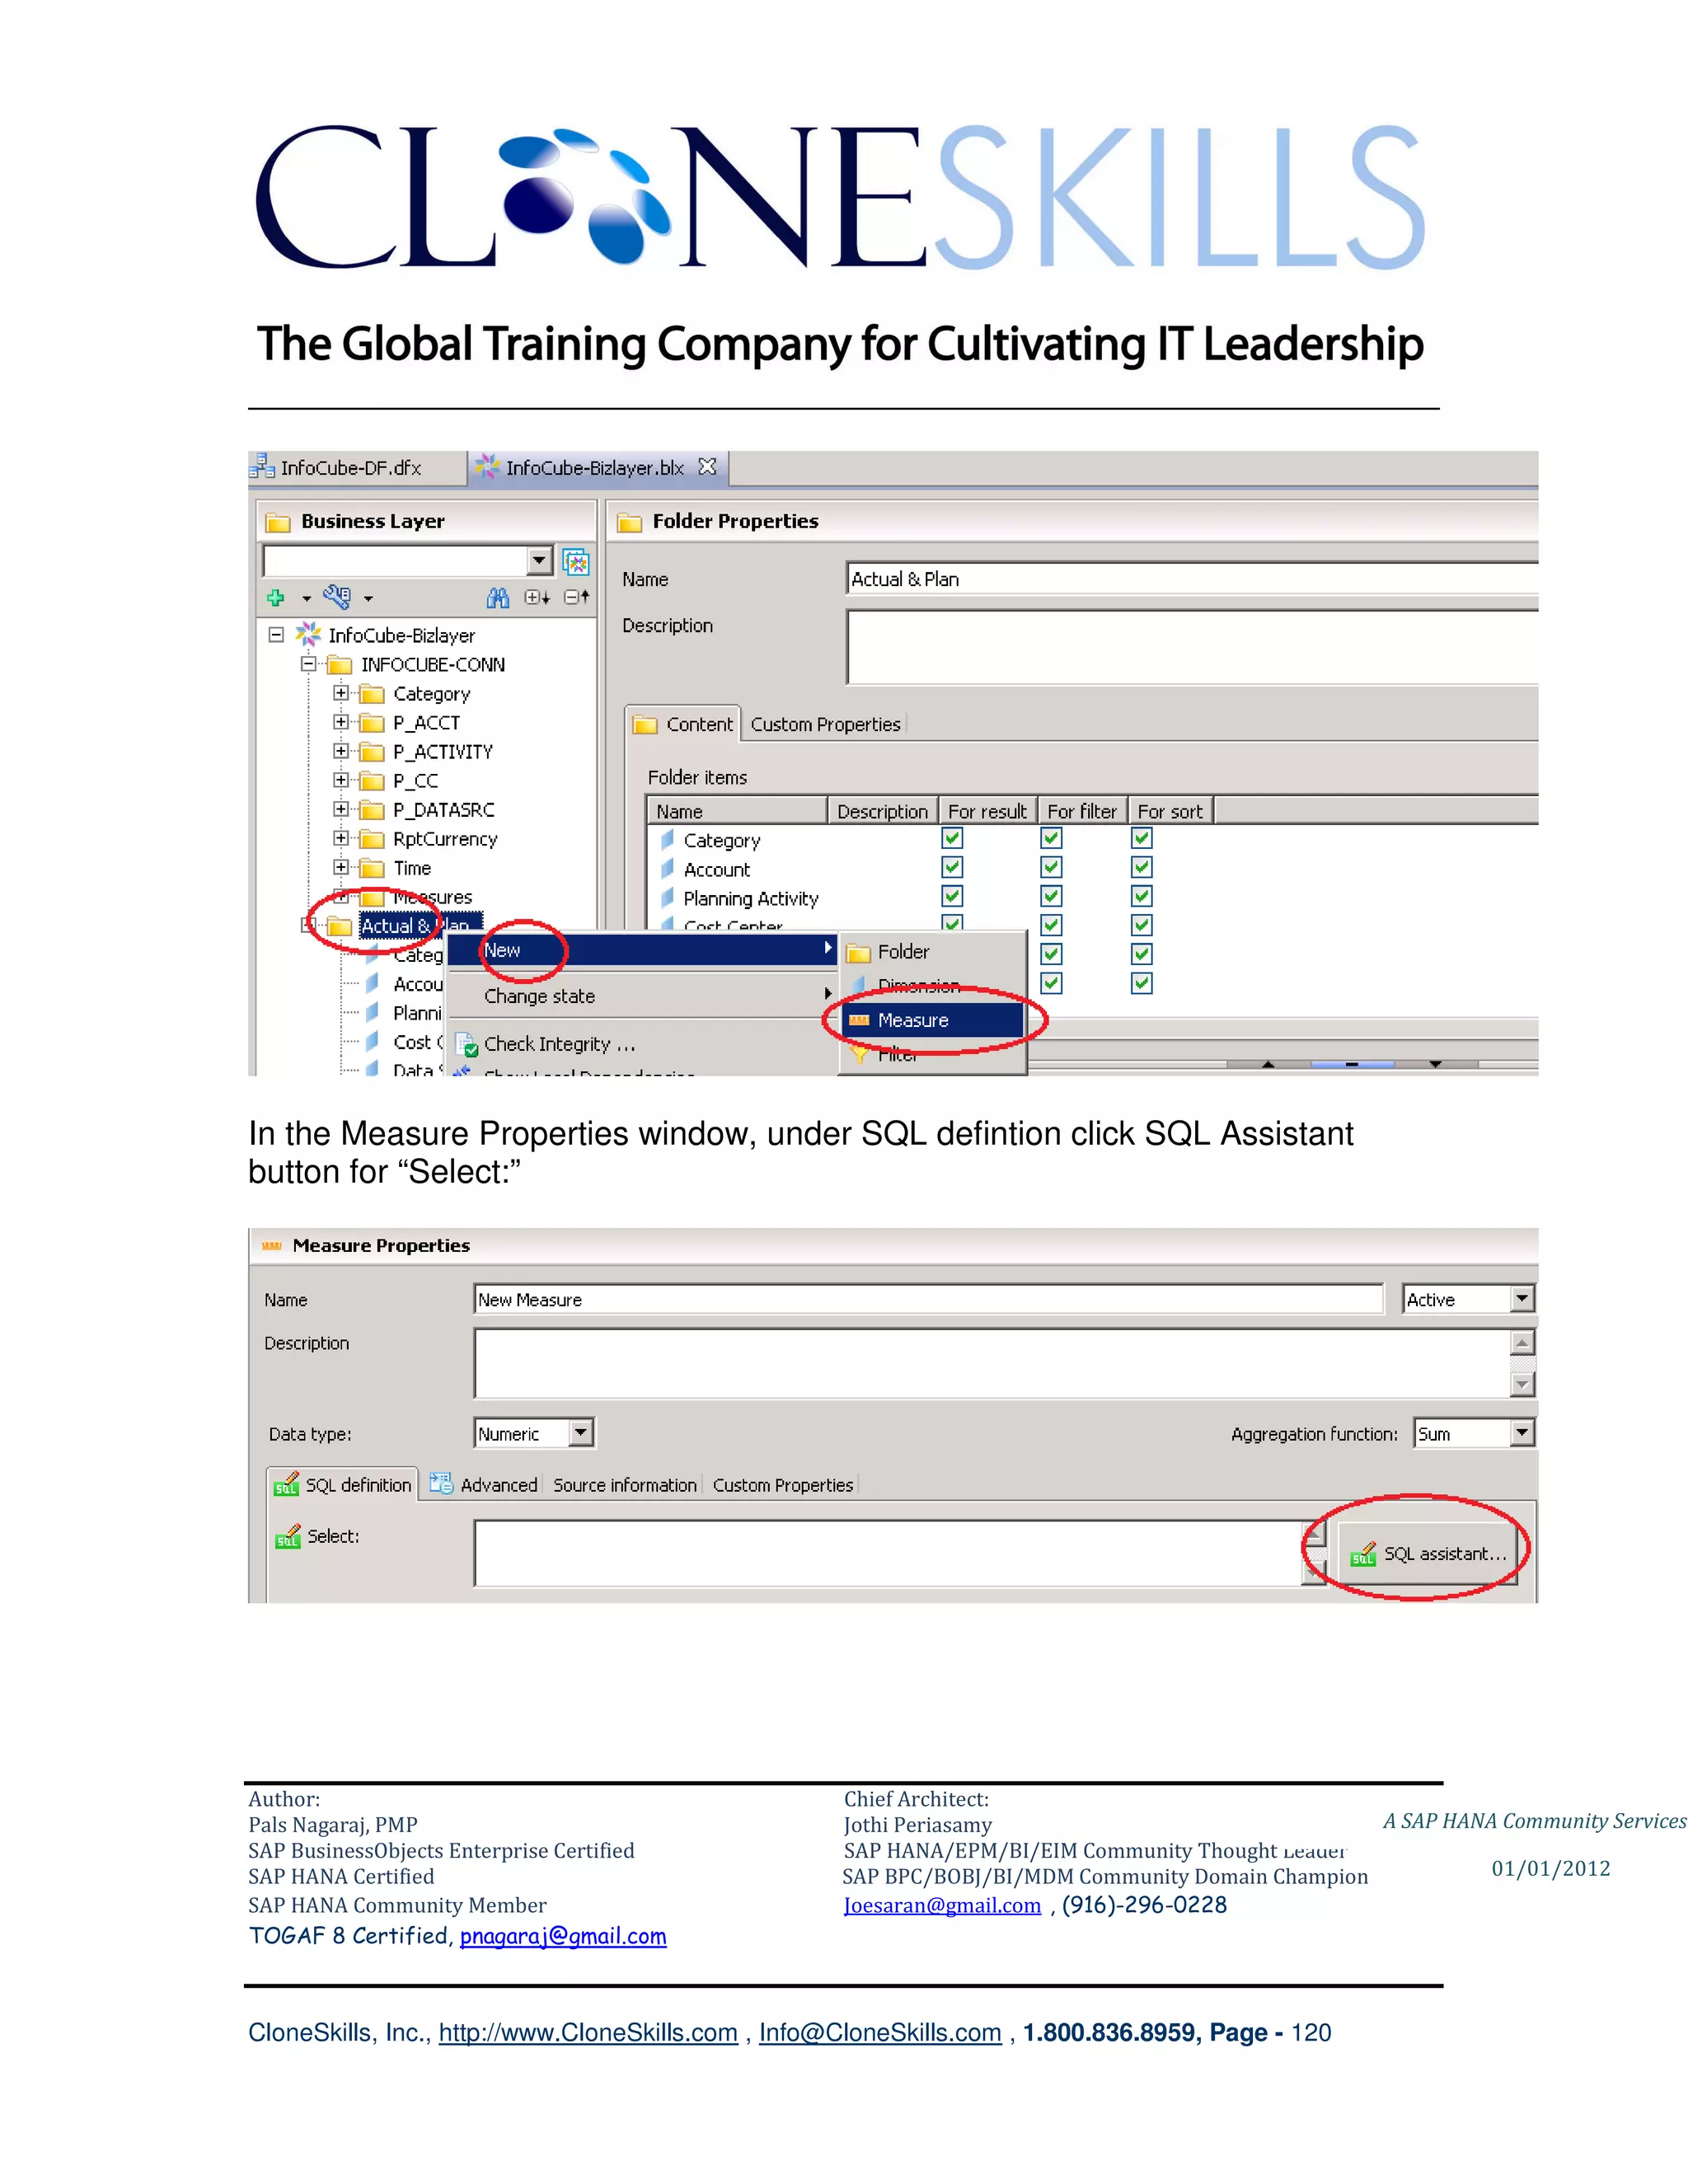Collapse the INFOCUBE-CONN folder node
The height and width of the screenshot is (2184, 1688).
coord(308,664)
